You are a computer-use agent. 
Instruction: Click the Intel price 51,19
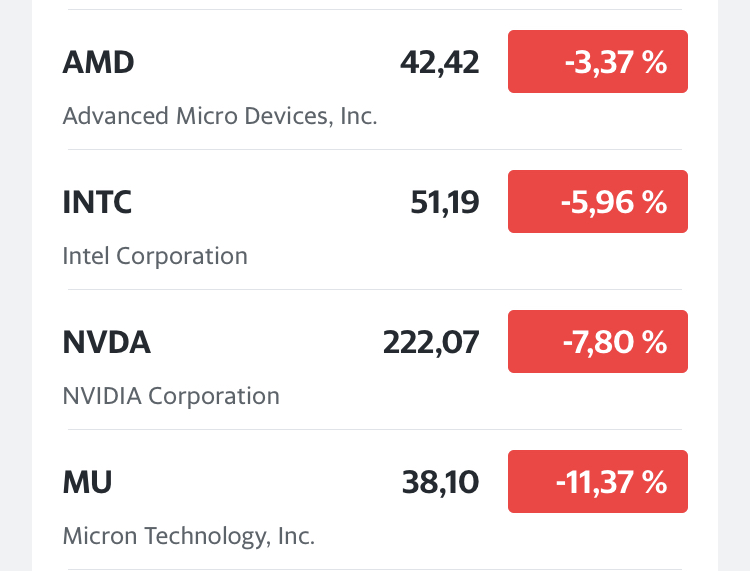point(445,203)
